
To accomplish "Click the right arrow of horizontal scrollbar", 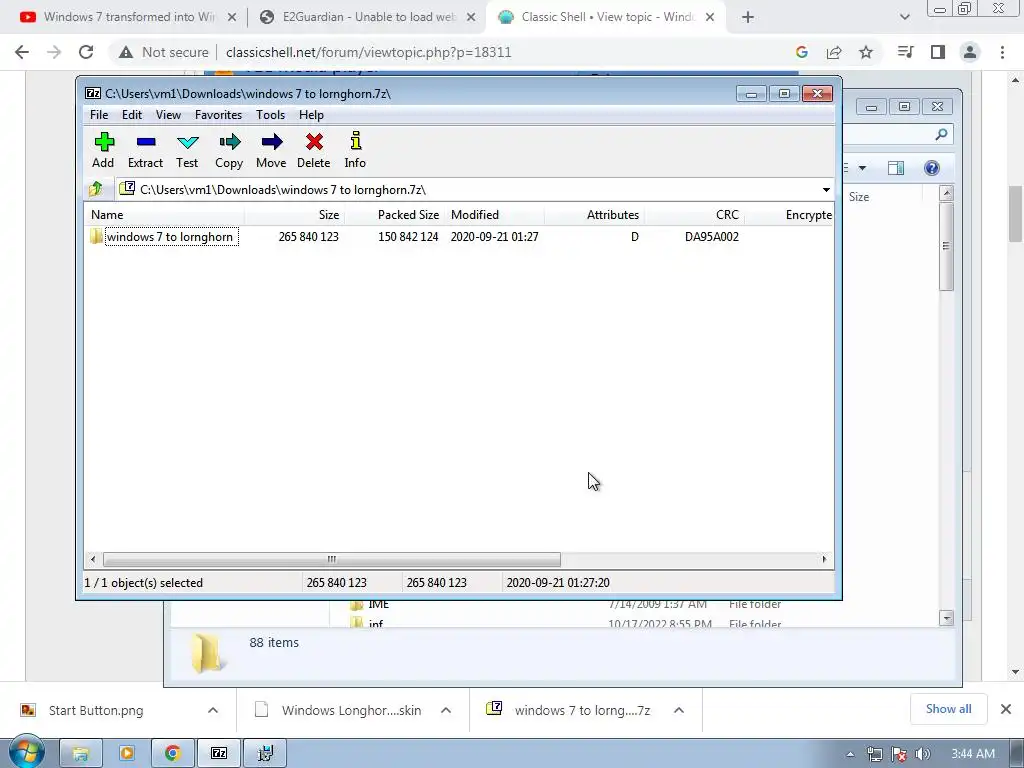I will pos(824,560).
